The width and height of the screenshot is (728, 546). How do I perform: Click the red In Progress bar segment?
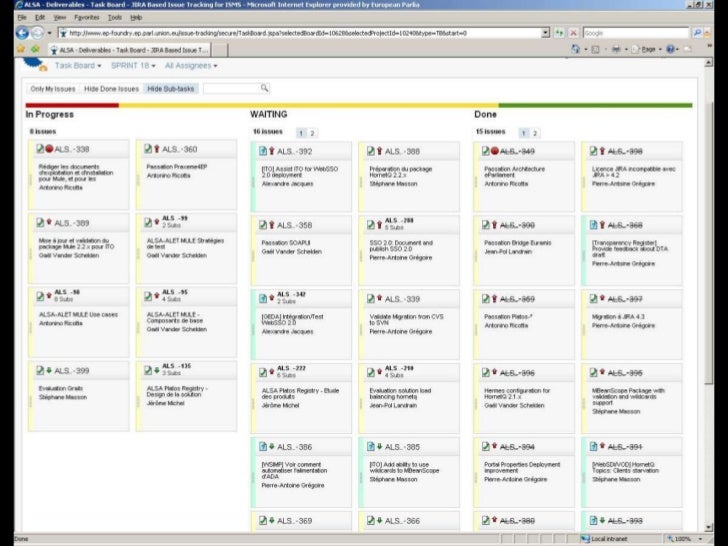pyautogui.click(x=72, y=105)
